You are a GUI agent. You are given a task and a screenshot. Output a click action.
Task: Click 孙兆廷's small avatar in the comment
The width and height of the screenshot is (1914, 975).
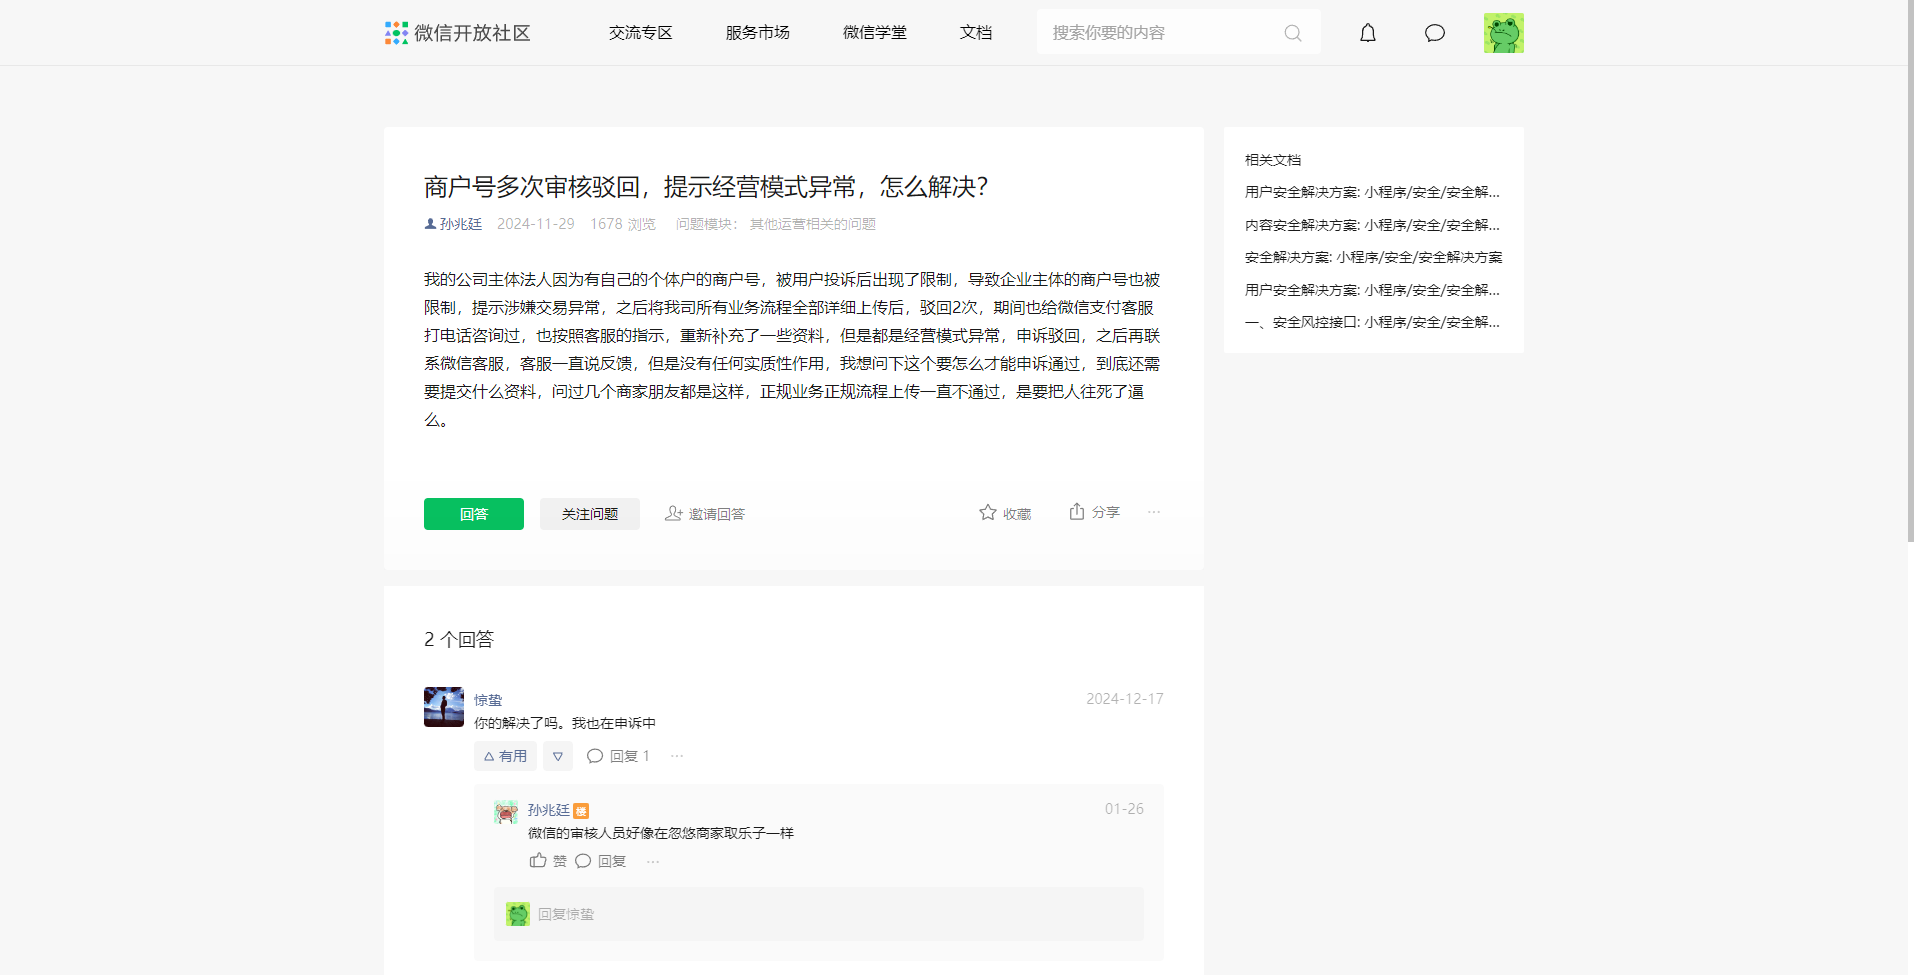(x=506, y=812)
